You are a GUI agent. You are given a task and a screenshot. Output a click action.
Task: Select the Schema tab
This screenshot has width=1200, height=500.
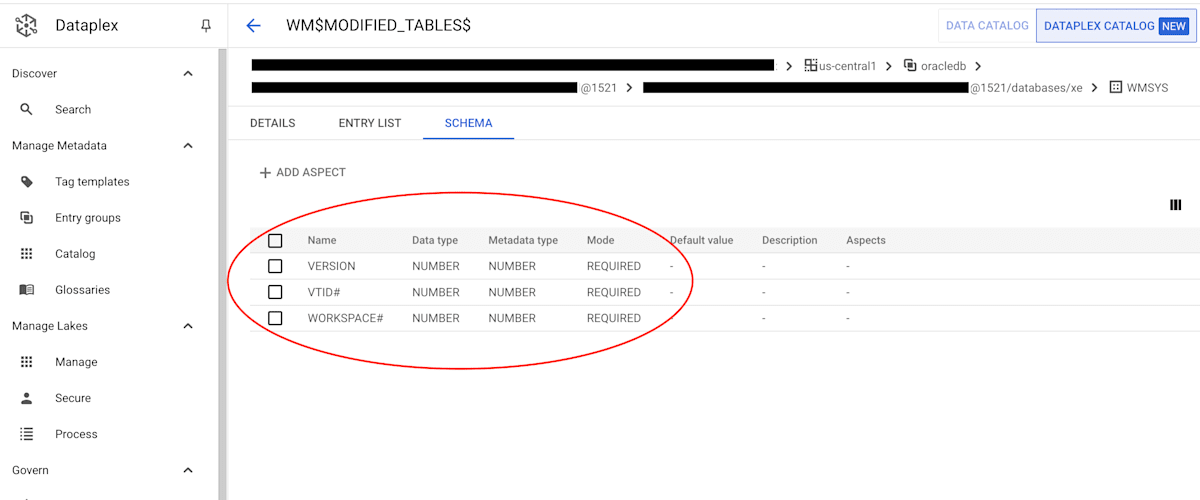coord(468,123)
